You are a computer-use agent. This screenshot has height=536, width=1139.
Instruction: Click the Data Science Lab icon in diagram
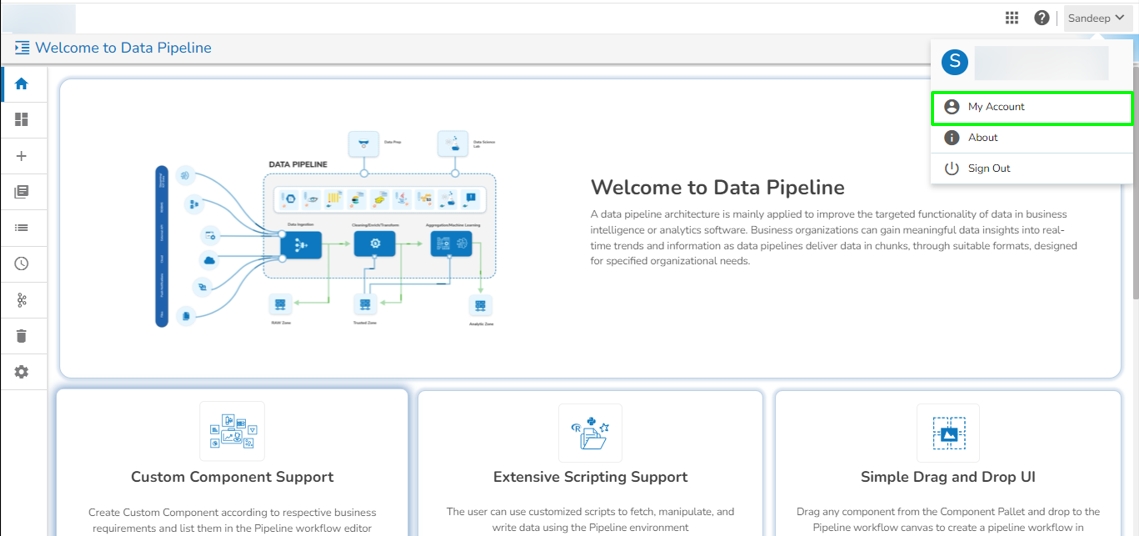click(x=453, y=144)
